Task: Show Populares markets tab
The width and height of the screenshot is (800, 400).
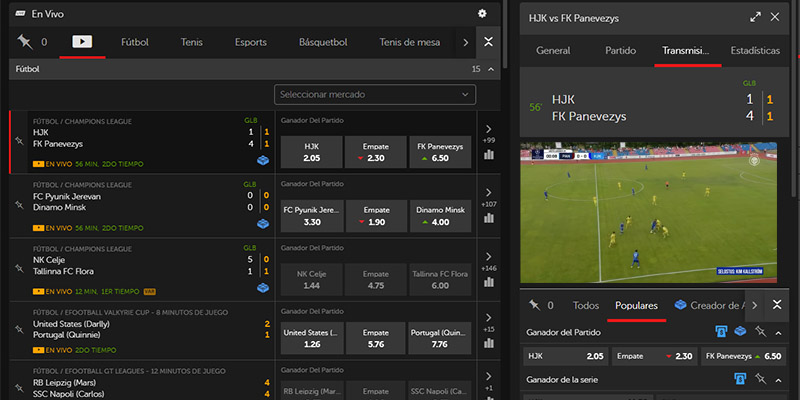Action: [x=636, y=306]
